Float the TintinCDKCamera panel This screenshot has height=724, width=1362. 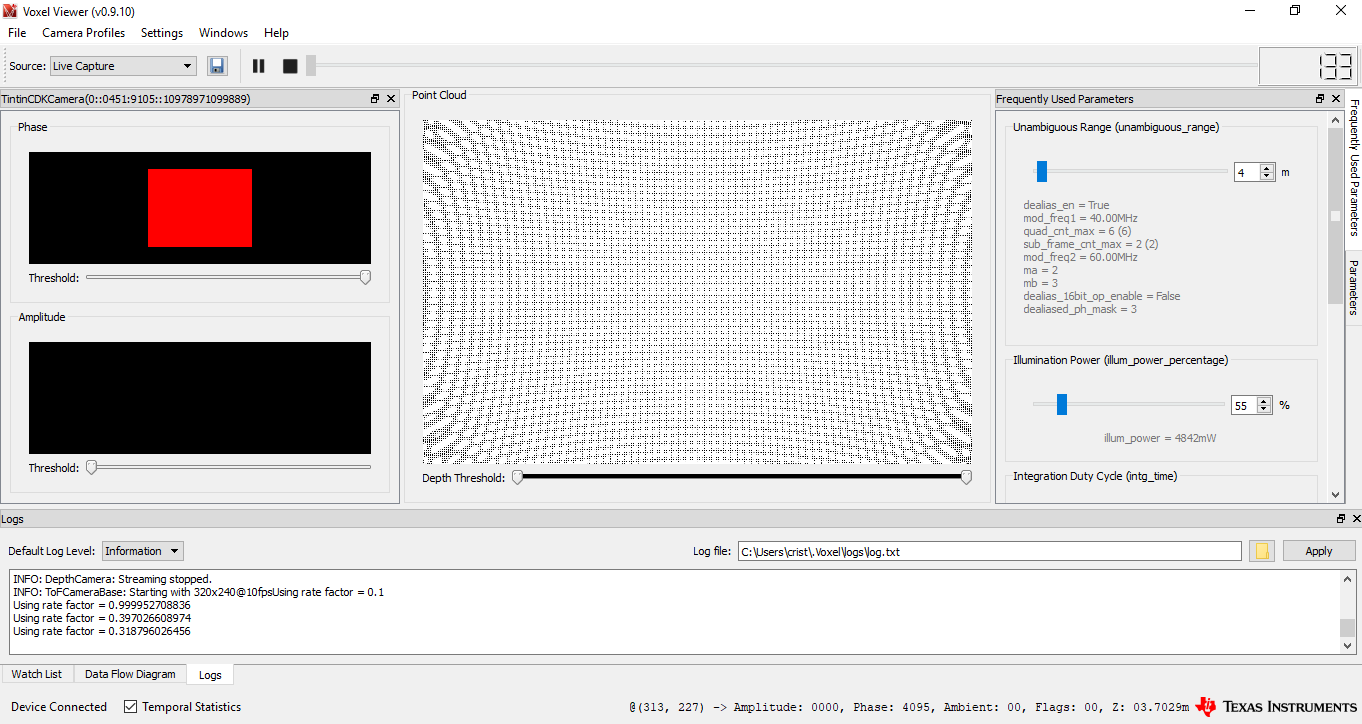click(x=375, y=99)
